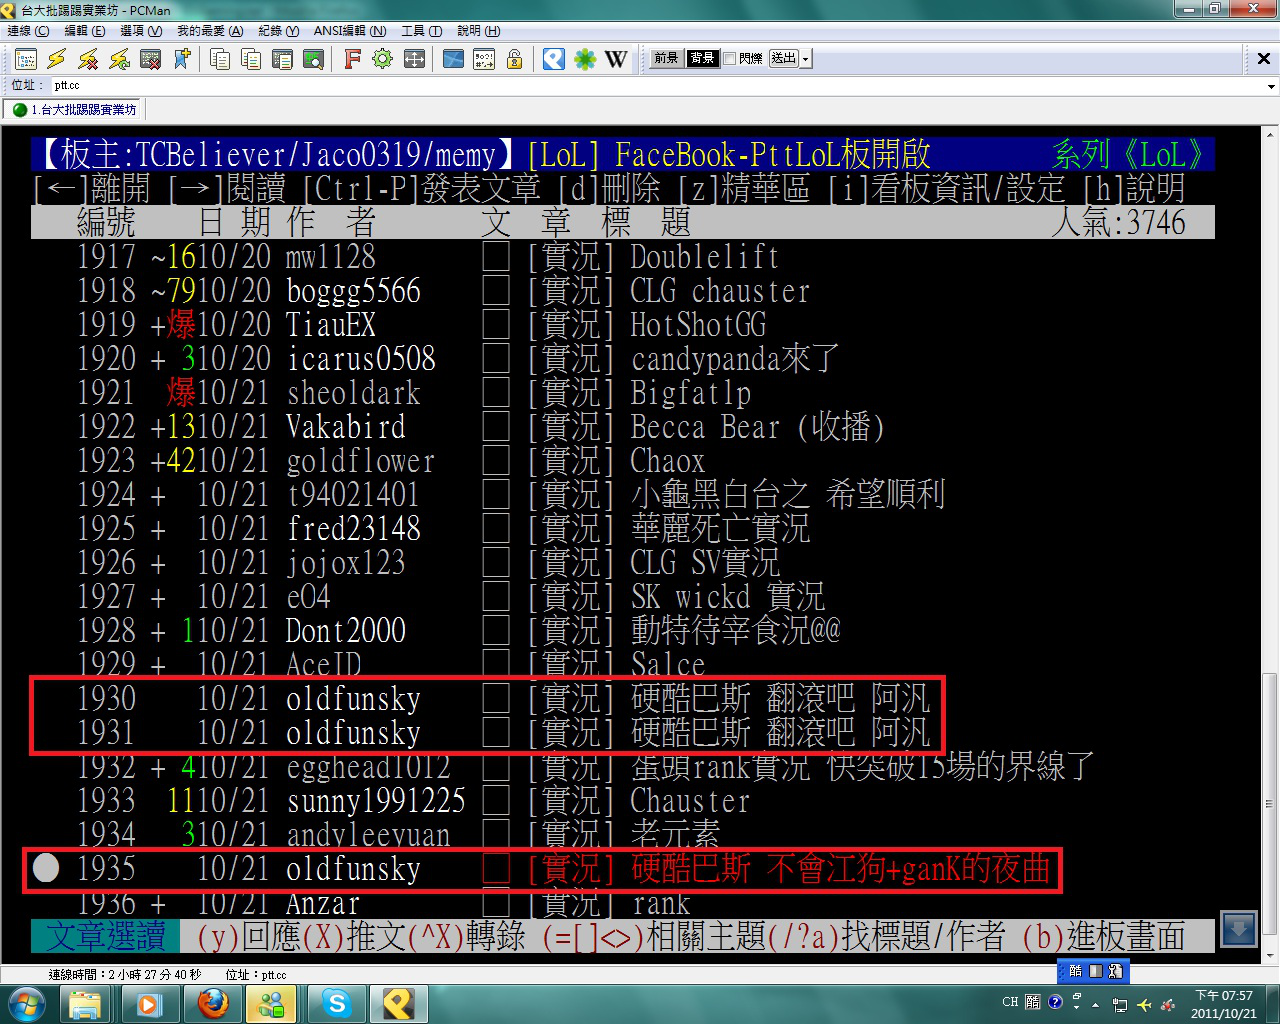Click the 送出 send button
Screen dimensions: 1280x1024
coord(784,59)
